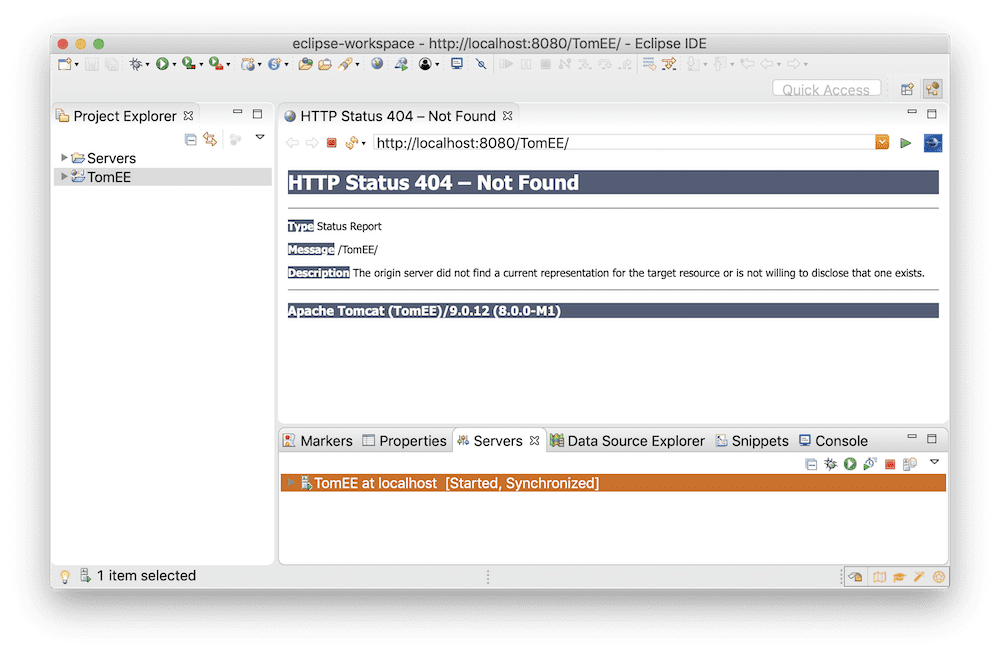Toggle Skip All Breakpoints icon
The height and width of the screenshot is (655, 1000).
(481, 64)
